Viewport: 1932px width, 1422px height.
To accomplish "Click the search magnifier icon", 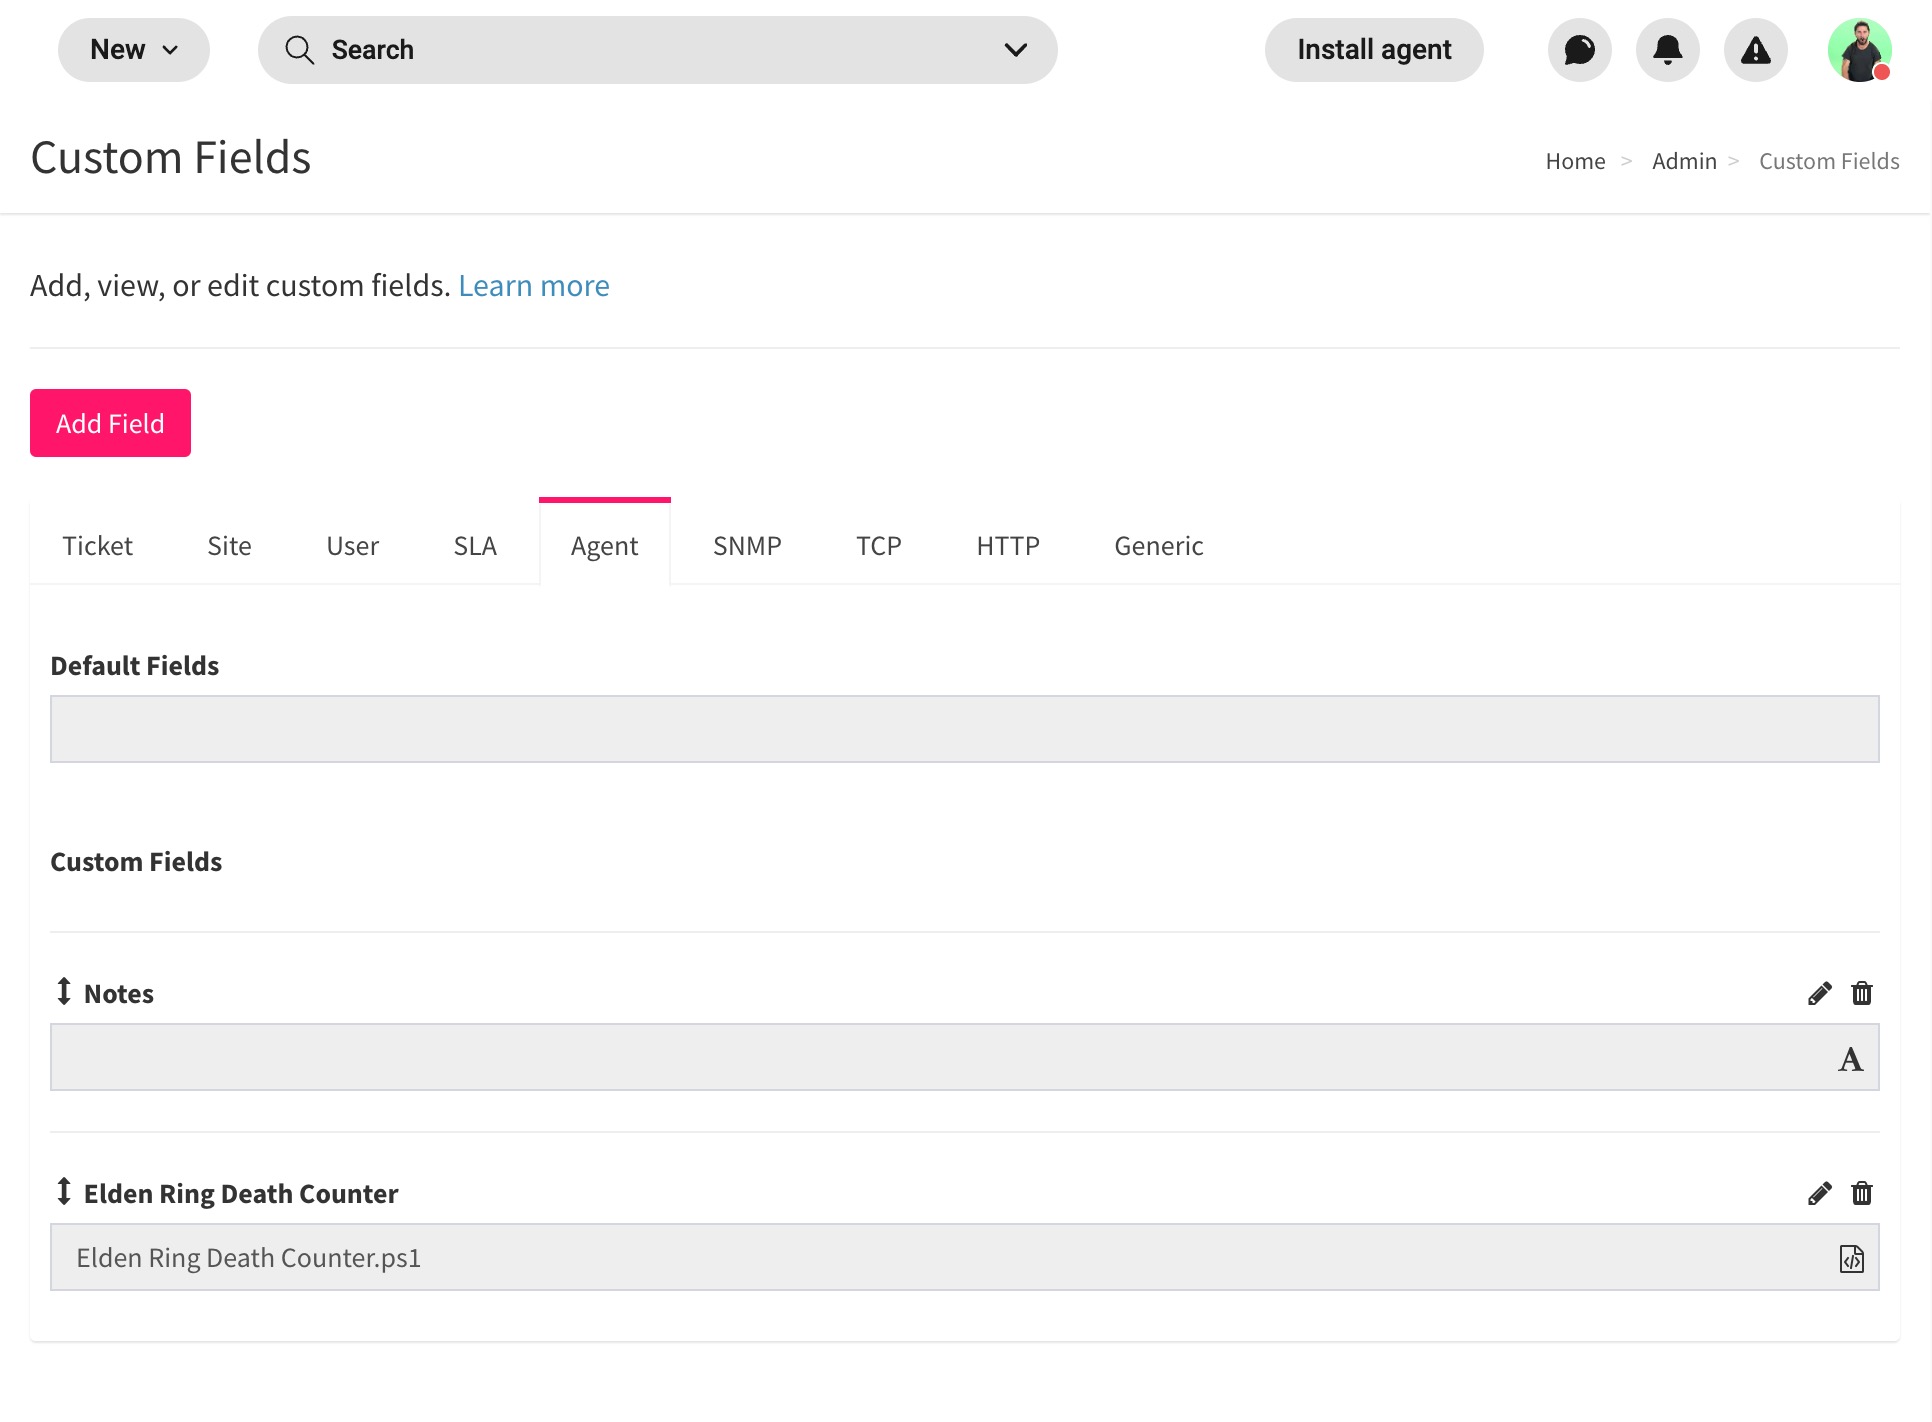I will tap(299, 50).
